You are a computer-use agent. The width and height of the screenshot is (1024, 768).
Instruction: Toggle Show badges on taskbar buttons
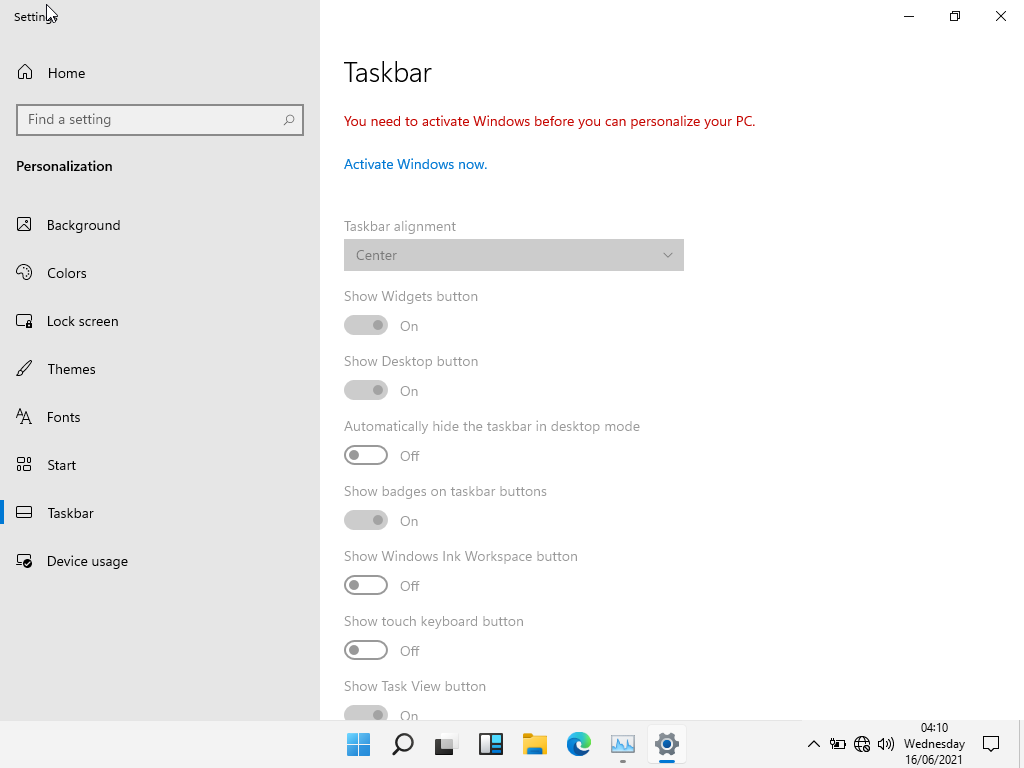[366, 520]
